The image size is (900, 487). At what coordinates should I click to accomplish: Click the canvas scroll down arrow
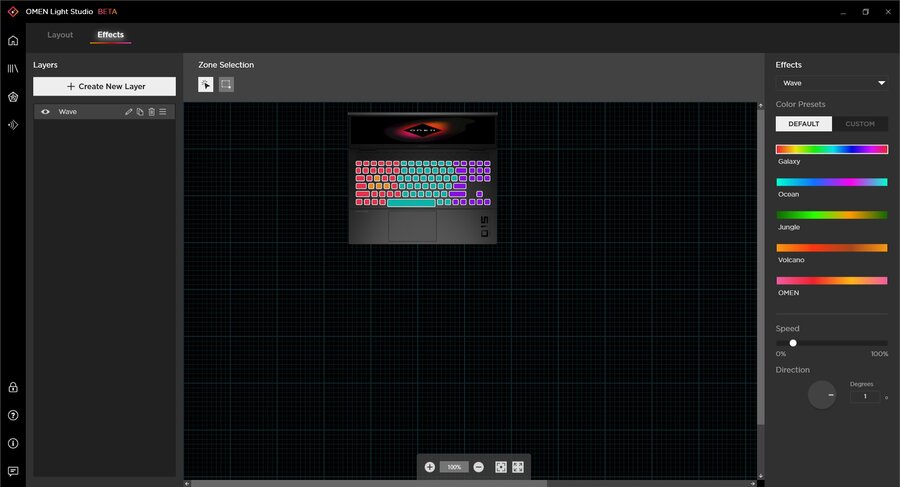(x=761, y=476)
